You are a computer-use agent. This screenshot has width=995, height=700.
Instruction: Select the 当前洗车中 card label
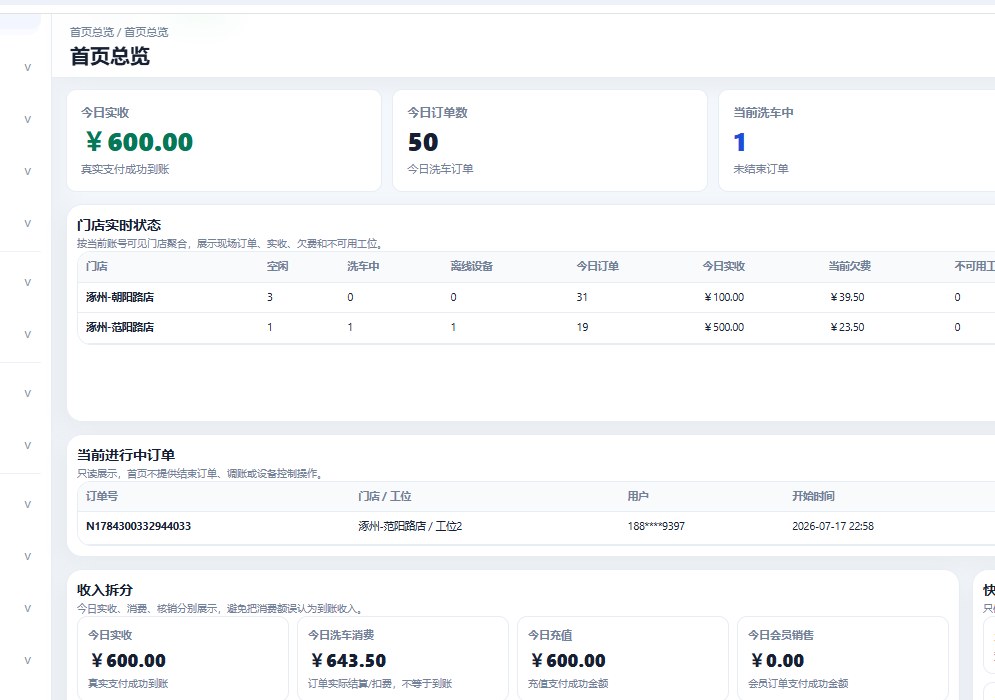click(763, 112)
